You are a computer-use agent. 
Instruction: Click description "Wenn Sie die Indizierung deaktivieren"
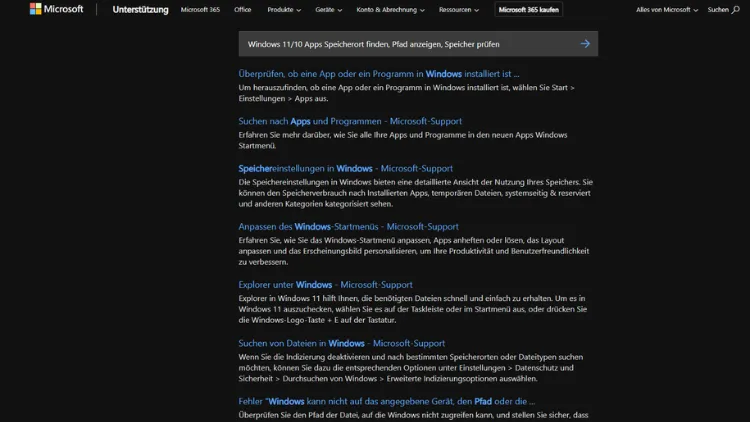(410, 367)
